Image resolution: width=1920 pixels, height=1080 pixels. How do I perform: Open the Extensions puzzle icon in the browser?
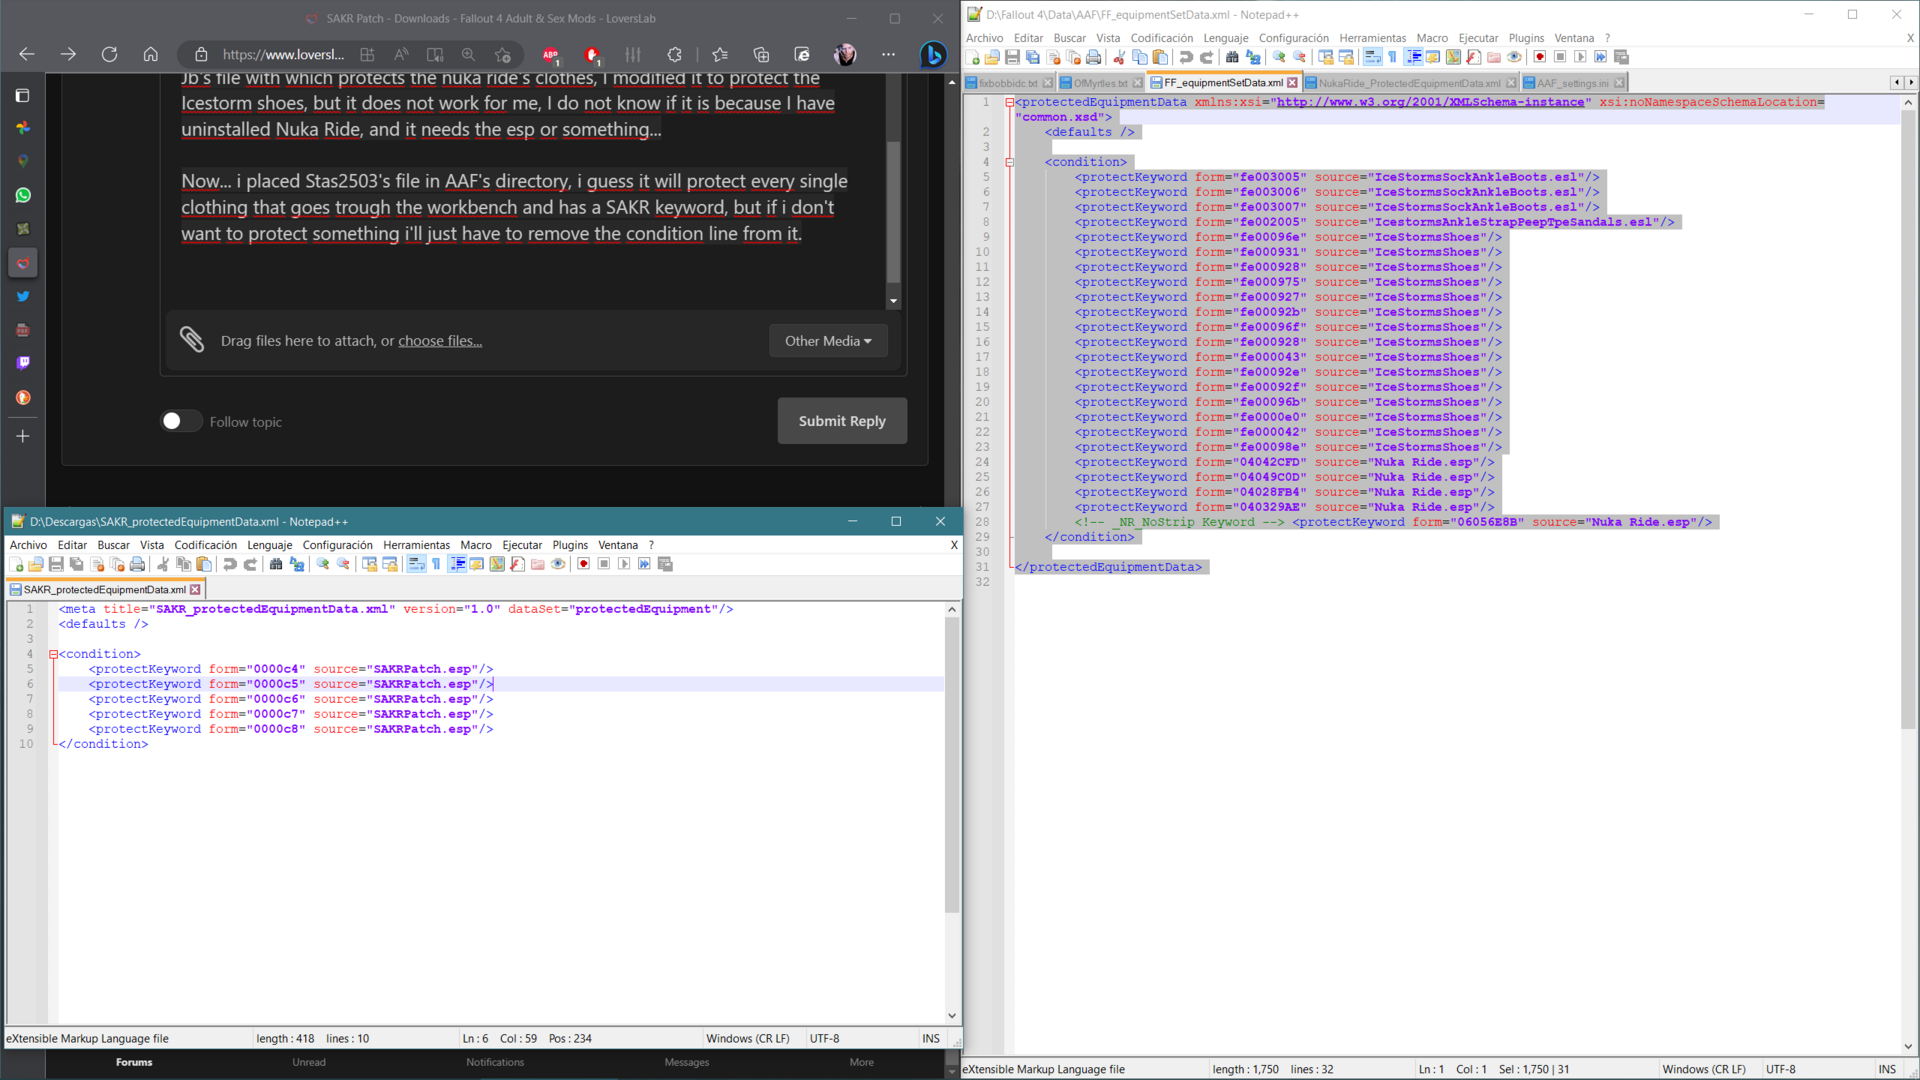point(675,55)
